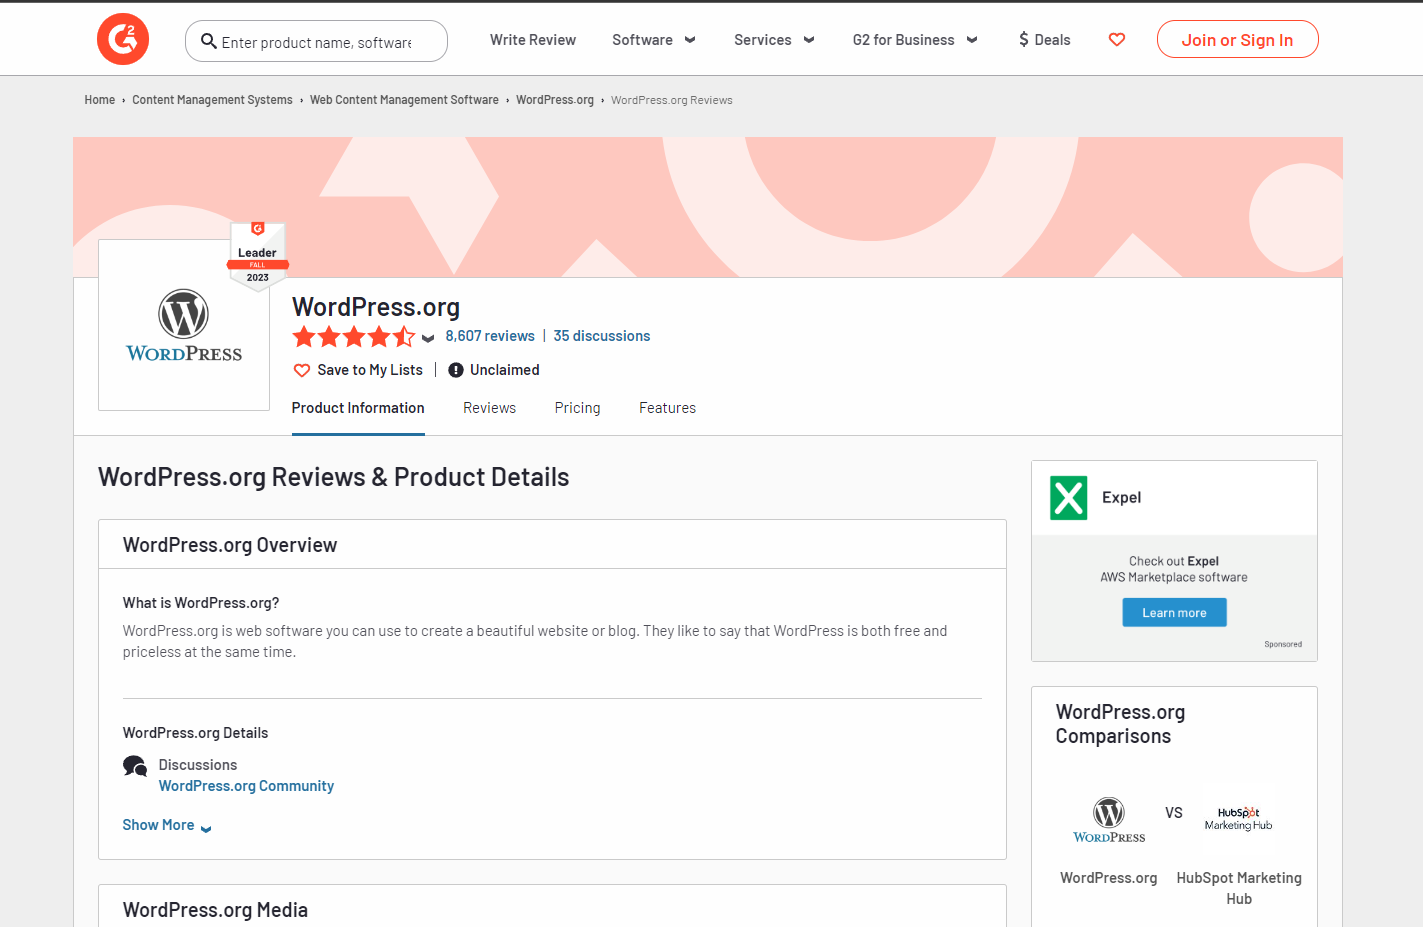Image resolution: width=1423 pixels, height=927 pixels.
Task: Click the Unclaimed status label
Action: 505,370
